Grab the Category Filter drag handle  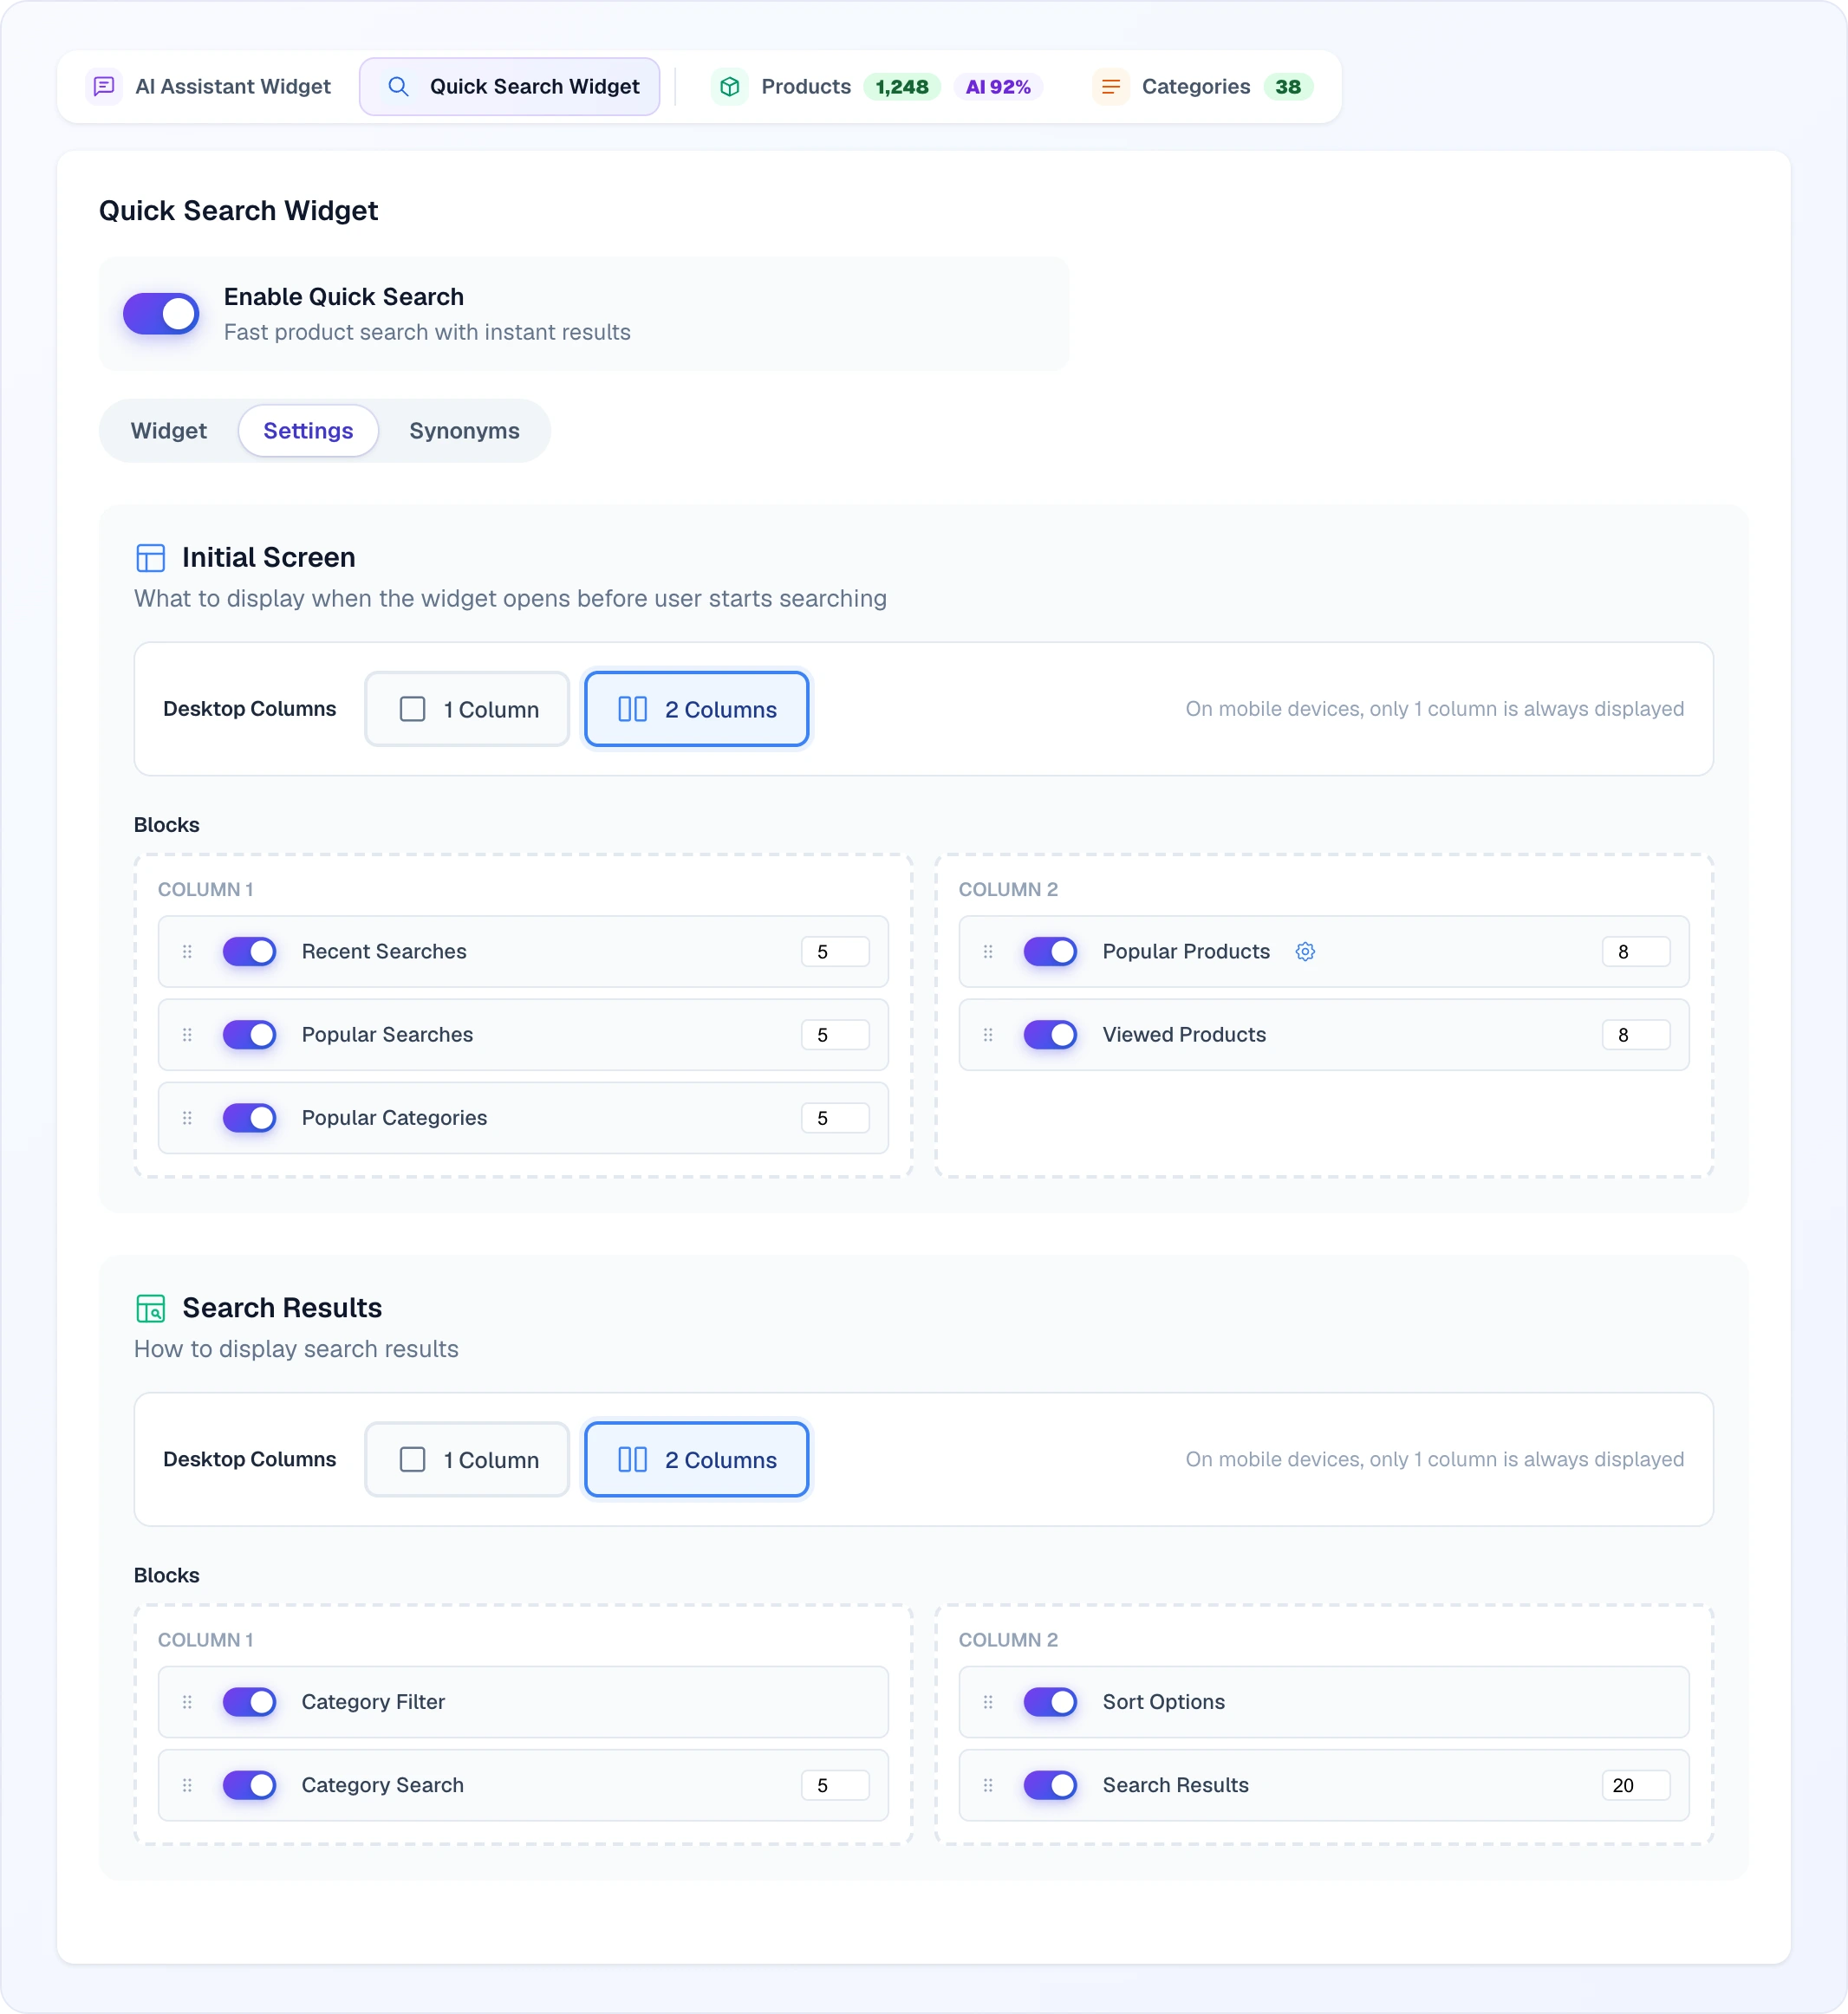click(187, 1701)
